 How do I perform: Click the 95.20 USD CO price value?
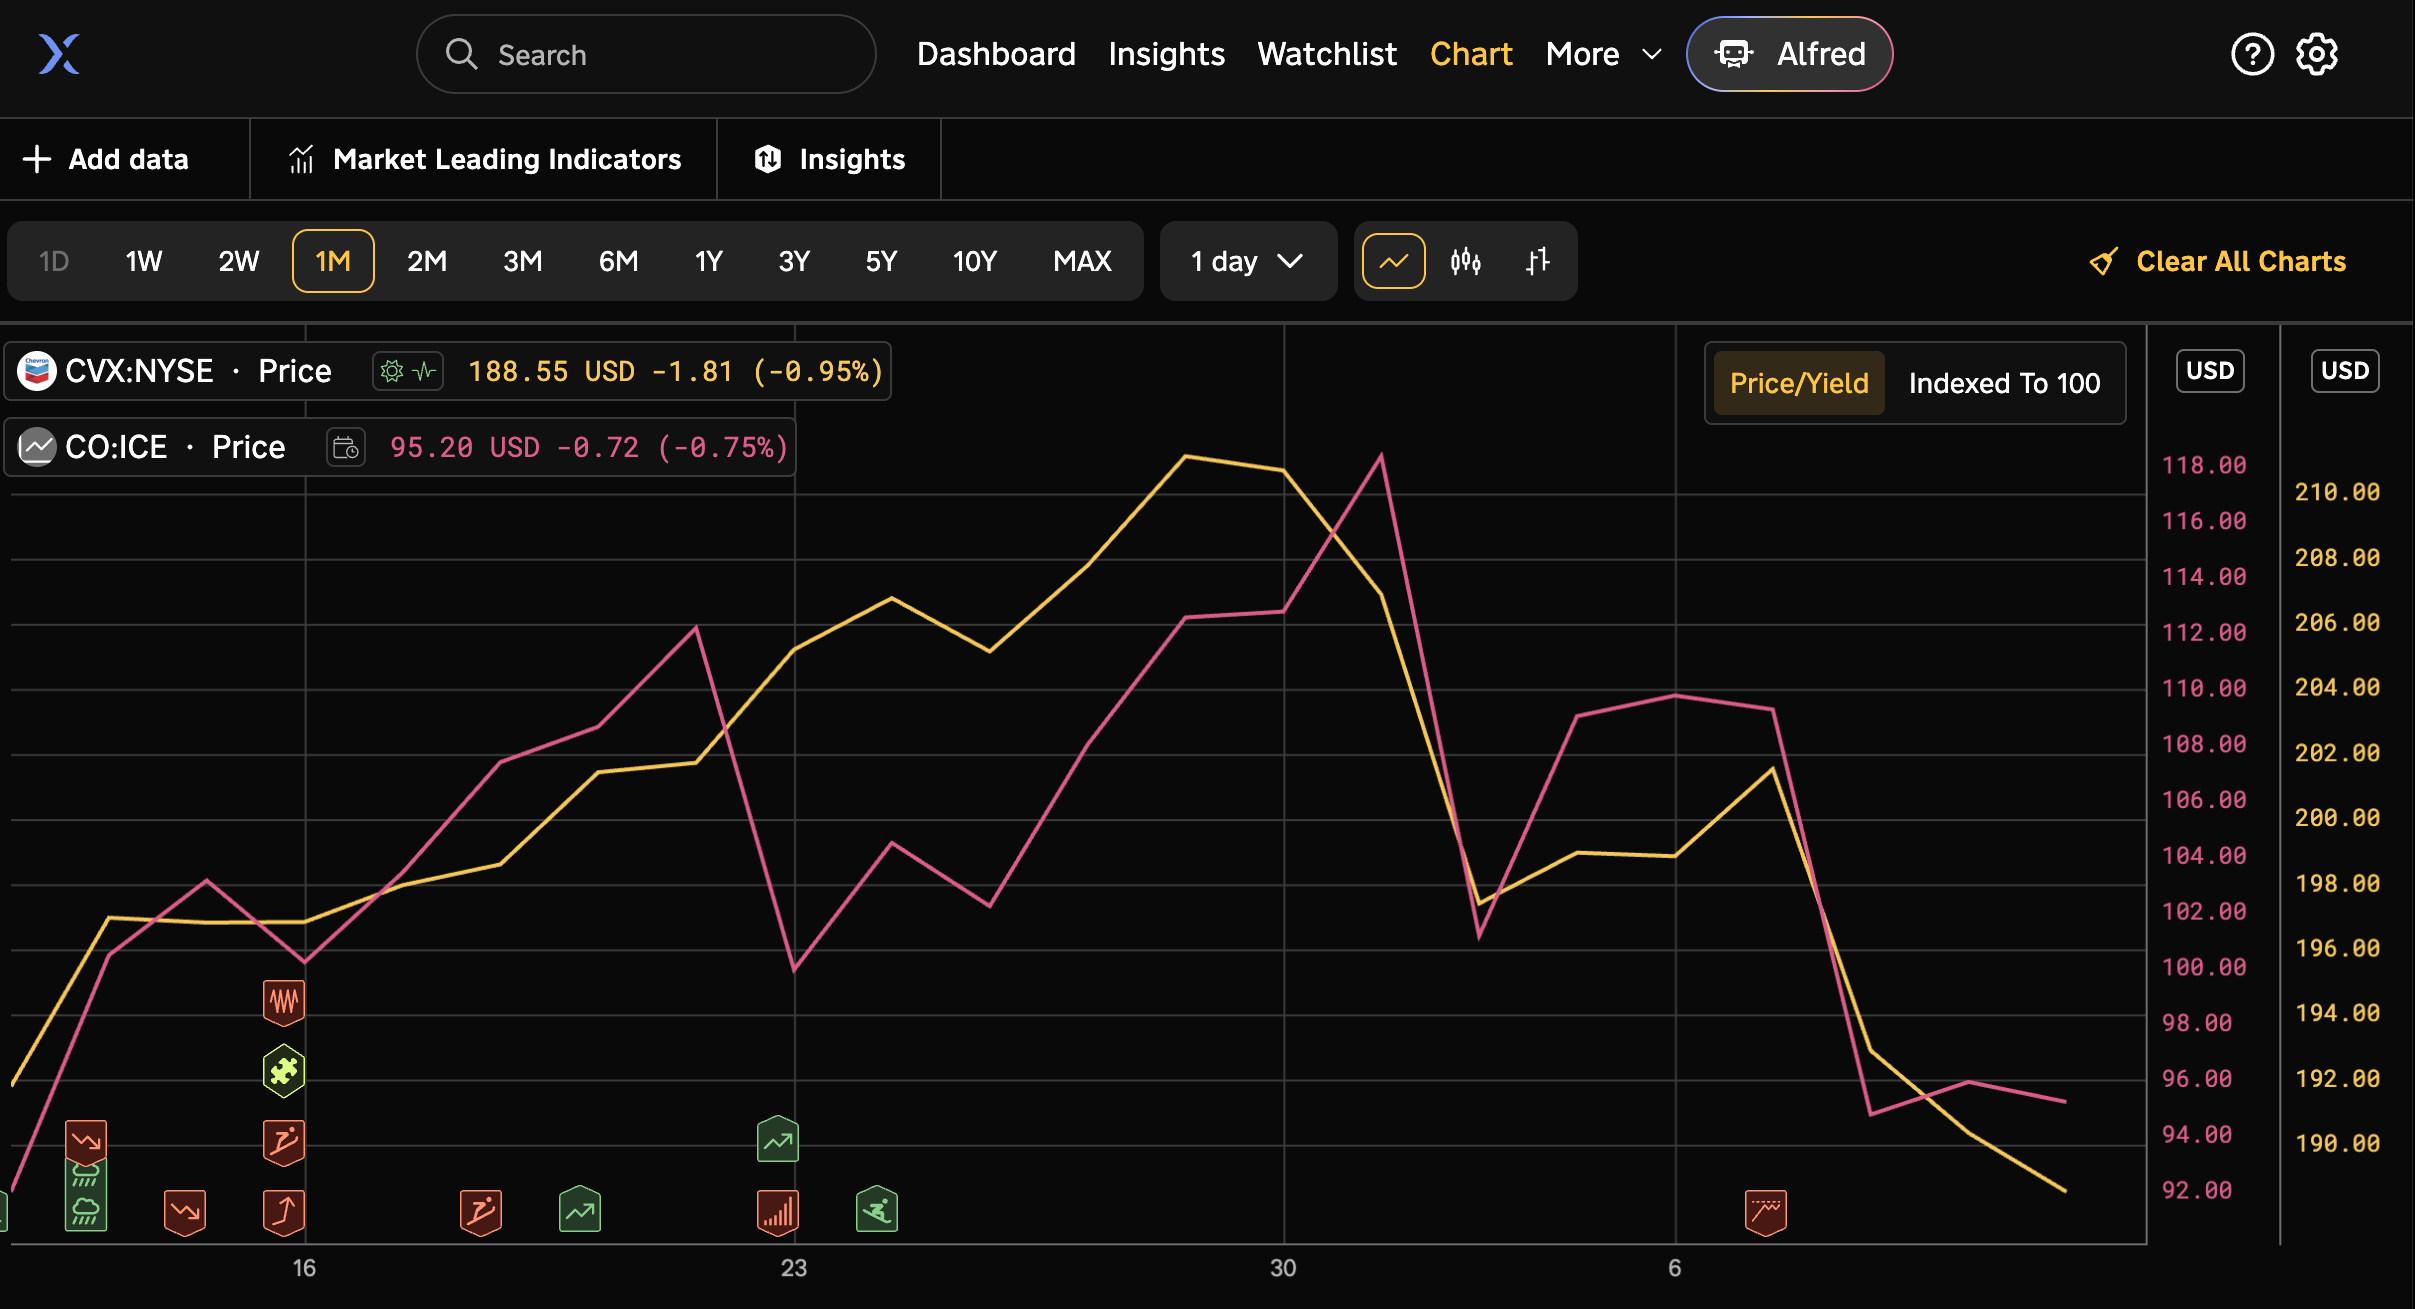[465, 447]
